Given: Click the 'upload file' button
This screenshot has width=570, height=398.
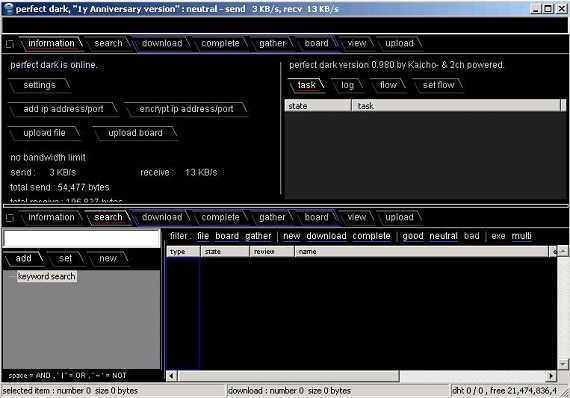Looking at the screenshot, I should click(44, 133).
